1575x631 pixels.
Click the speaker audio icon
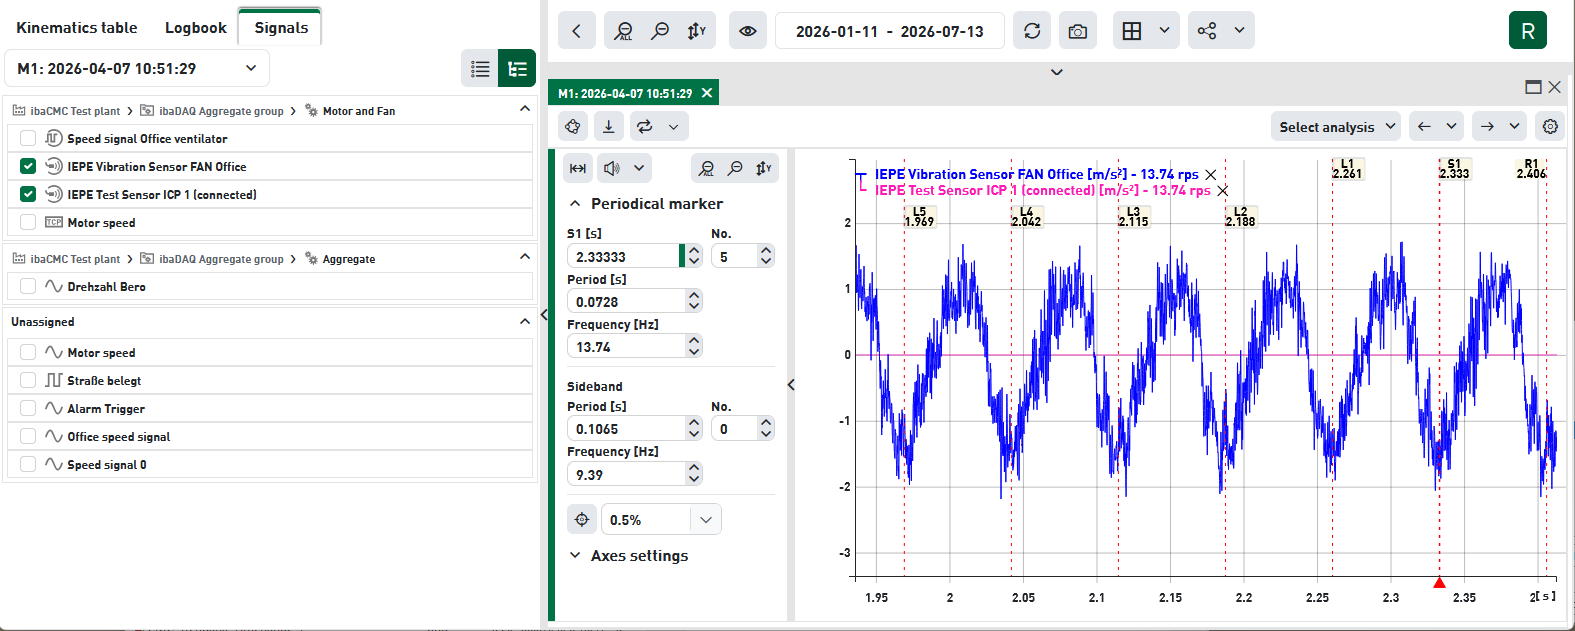612,168
